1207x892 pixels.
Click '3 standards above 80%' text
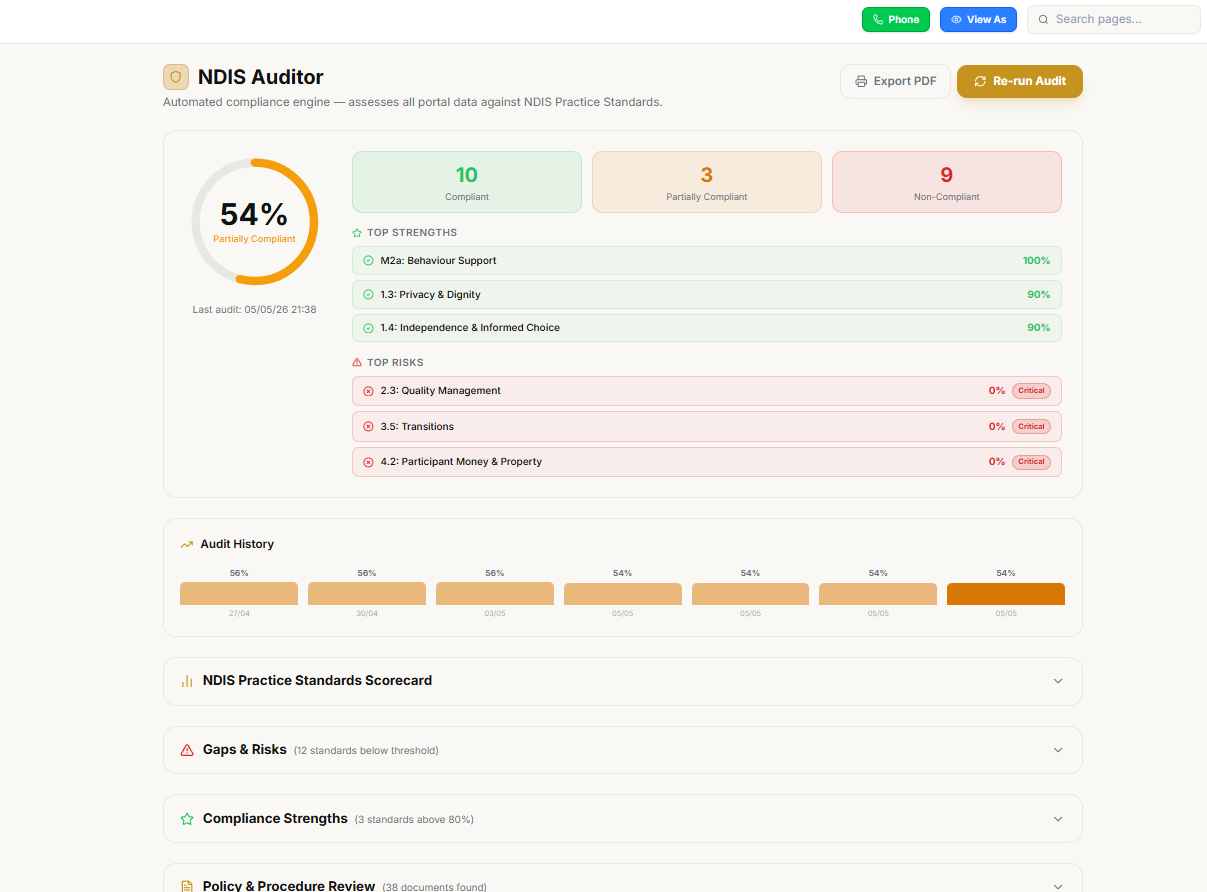(x=414, y=820)
